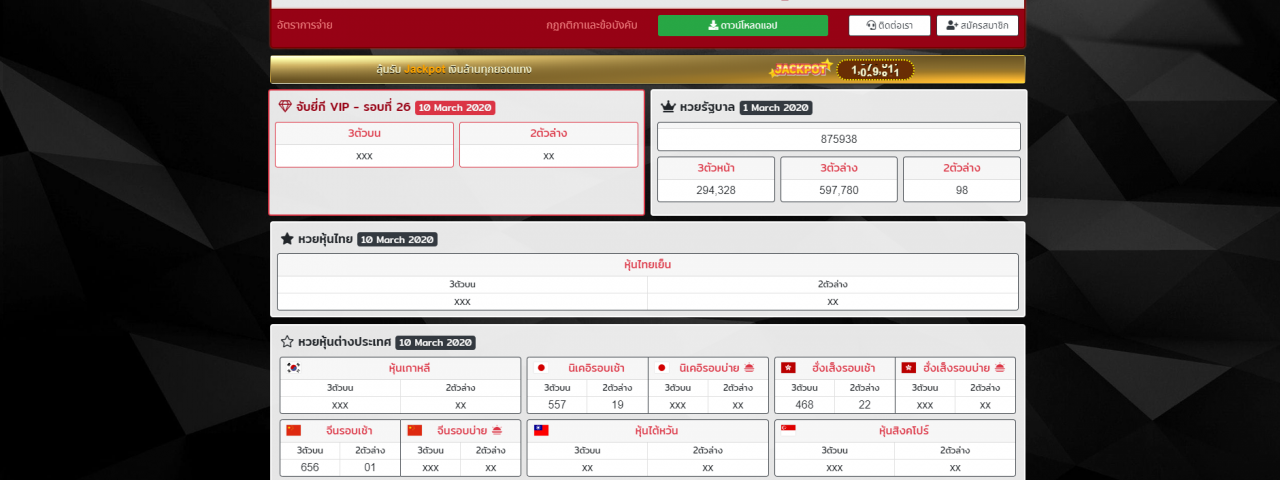
Task: Open the กฎกติกาและข้อบังคับ rules link
Action: (591, 25)
